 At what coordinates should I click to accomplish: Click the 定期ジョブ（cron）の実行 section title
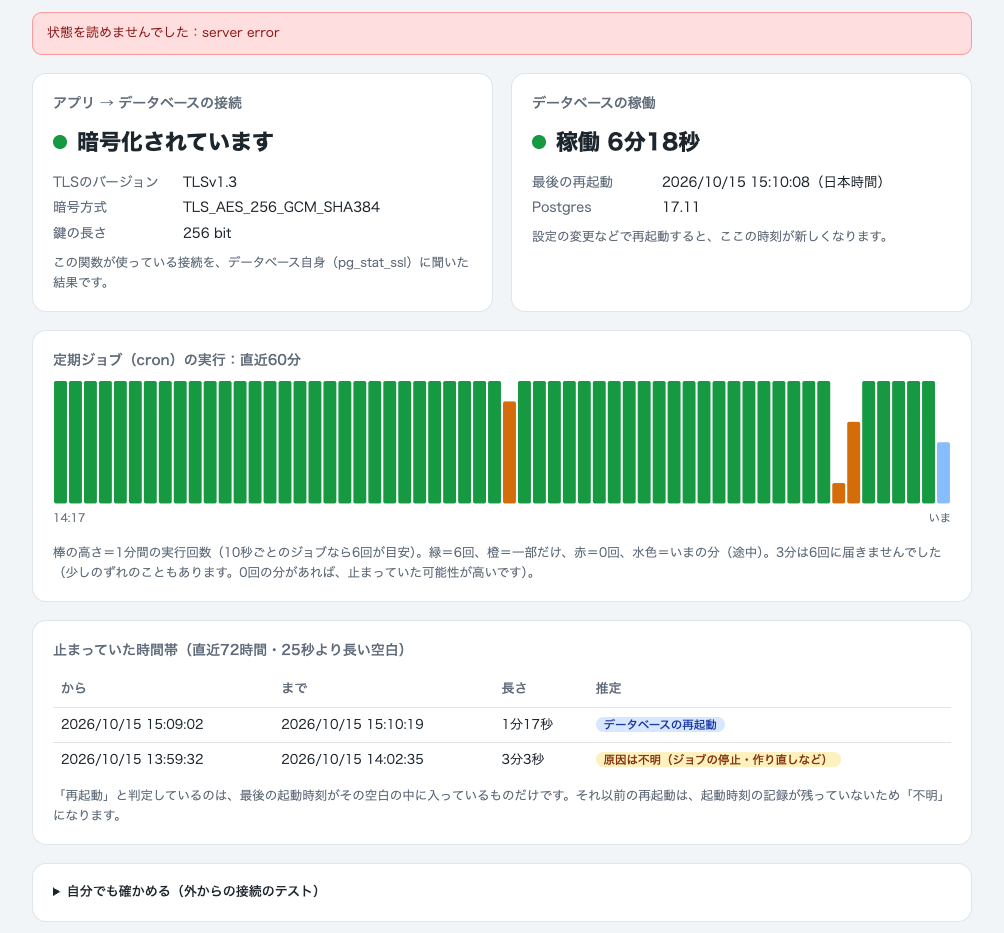tap(177, 360)
